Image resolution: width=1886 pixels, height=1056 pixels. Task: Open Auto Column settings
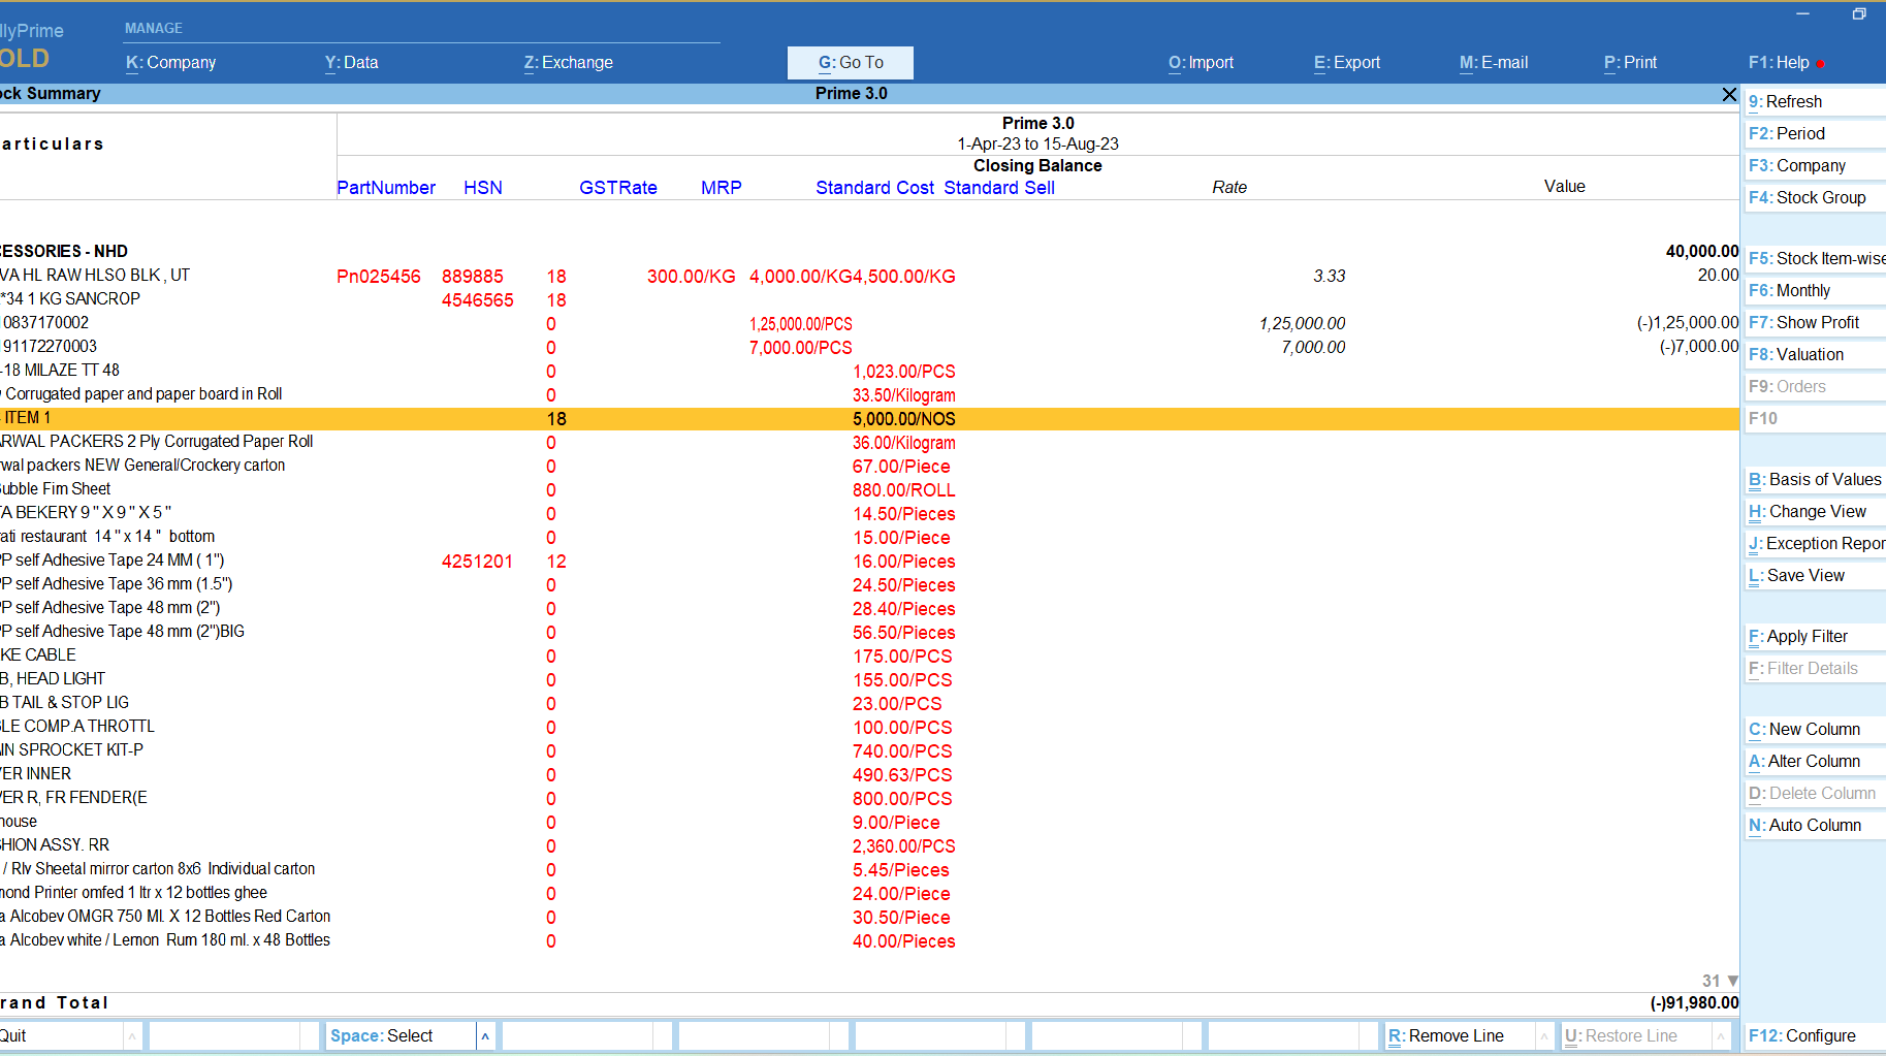[x=1806, y=824]
